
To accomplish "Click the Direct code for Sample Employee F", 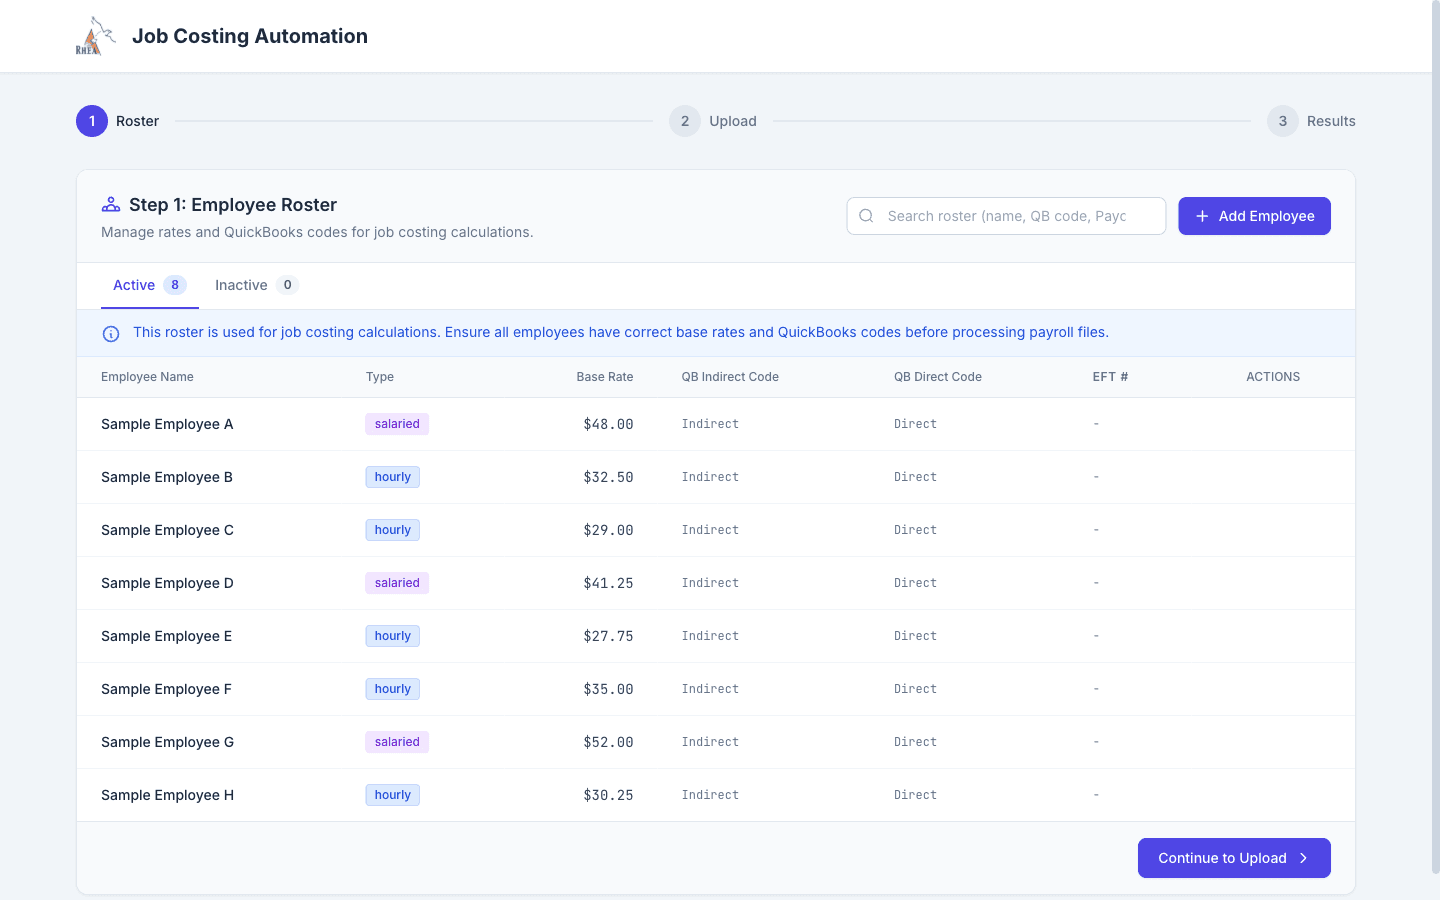I will point(915,689).
